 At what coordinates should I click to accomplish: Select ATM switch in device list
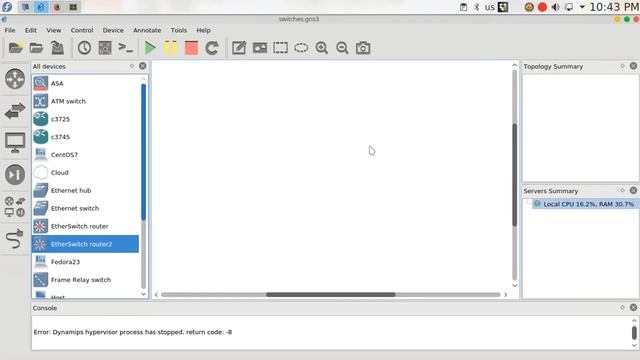pyautogui.click(x=85, y=101)
